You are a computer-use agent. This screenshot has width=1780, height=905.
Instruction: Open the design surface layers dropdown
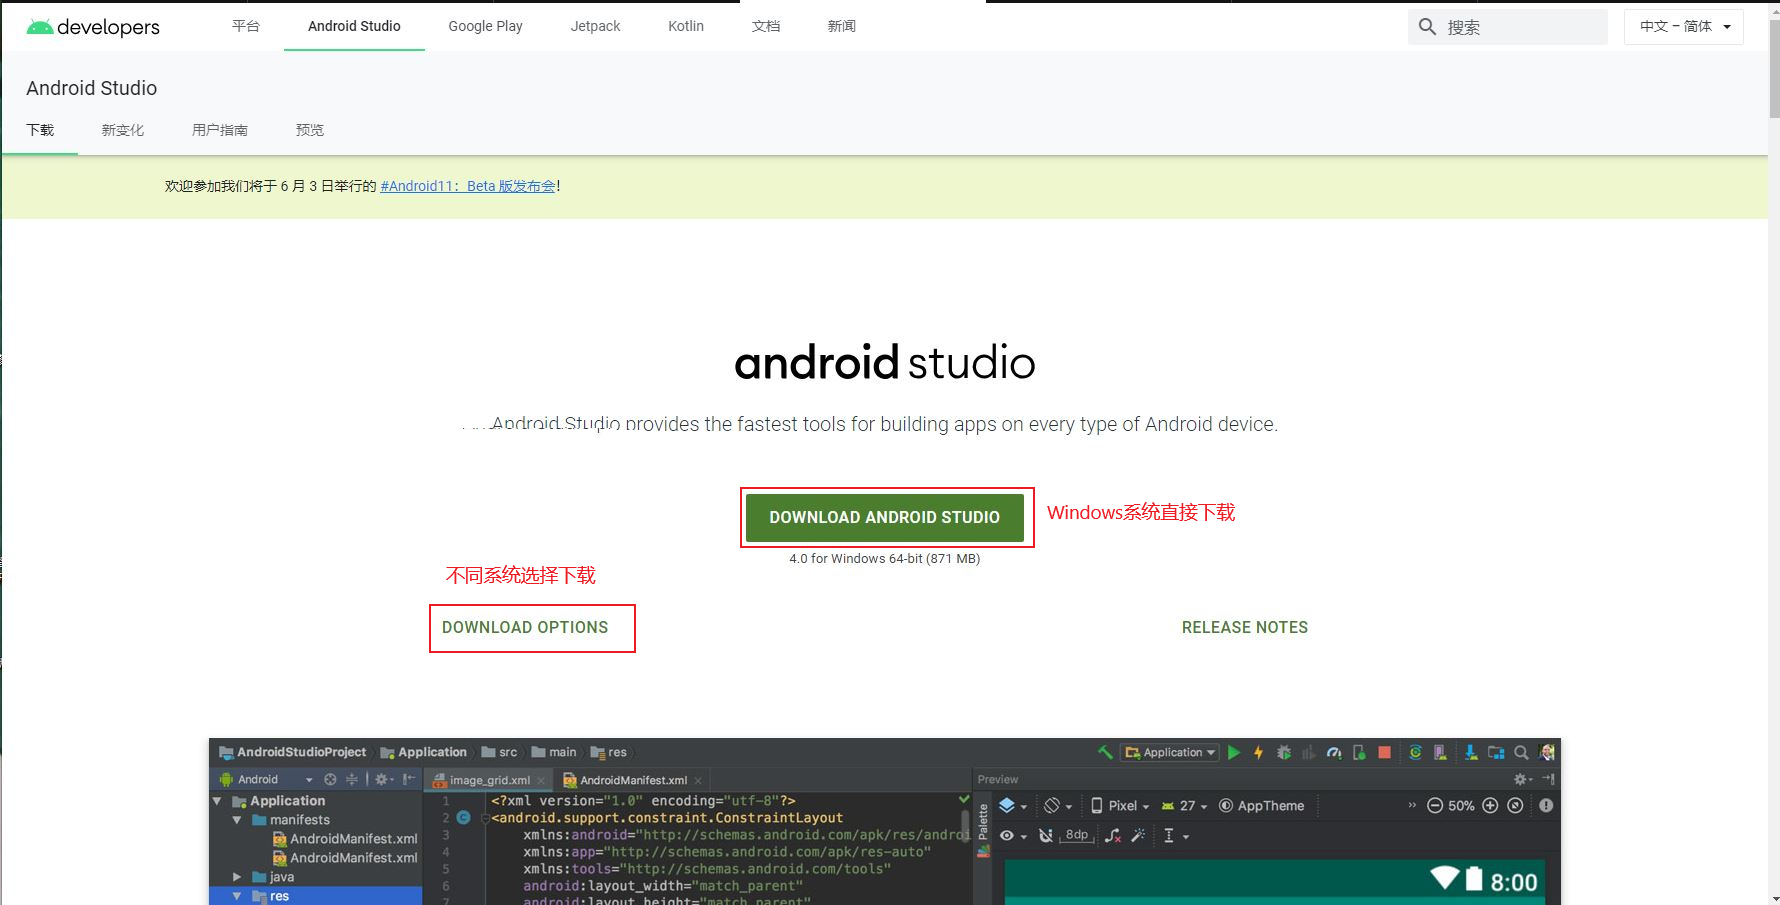[1013, 806]
